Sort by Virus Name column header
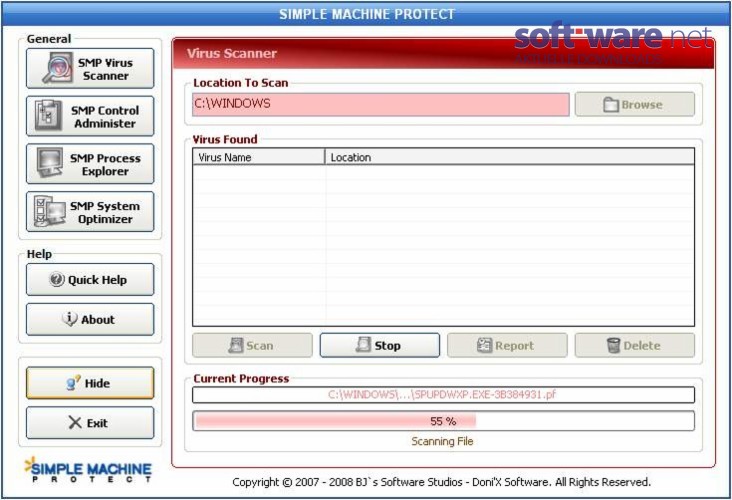The image size is (732, 500). tap(259, 157)
